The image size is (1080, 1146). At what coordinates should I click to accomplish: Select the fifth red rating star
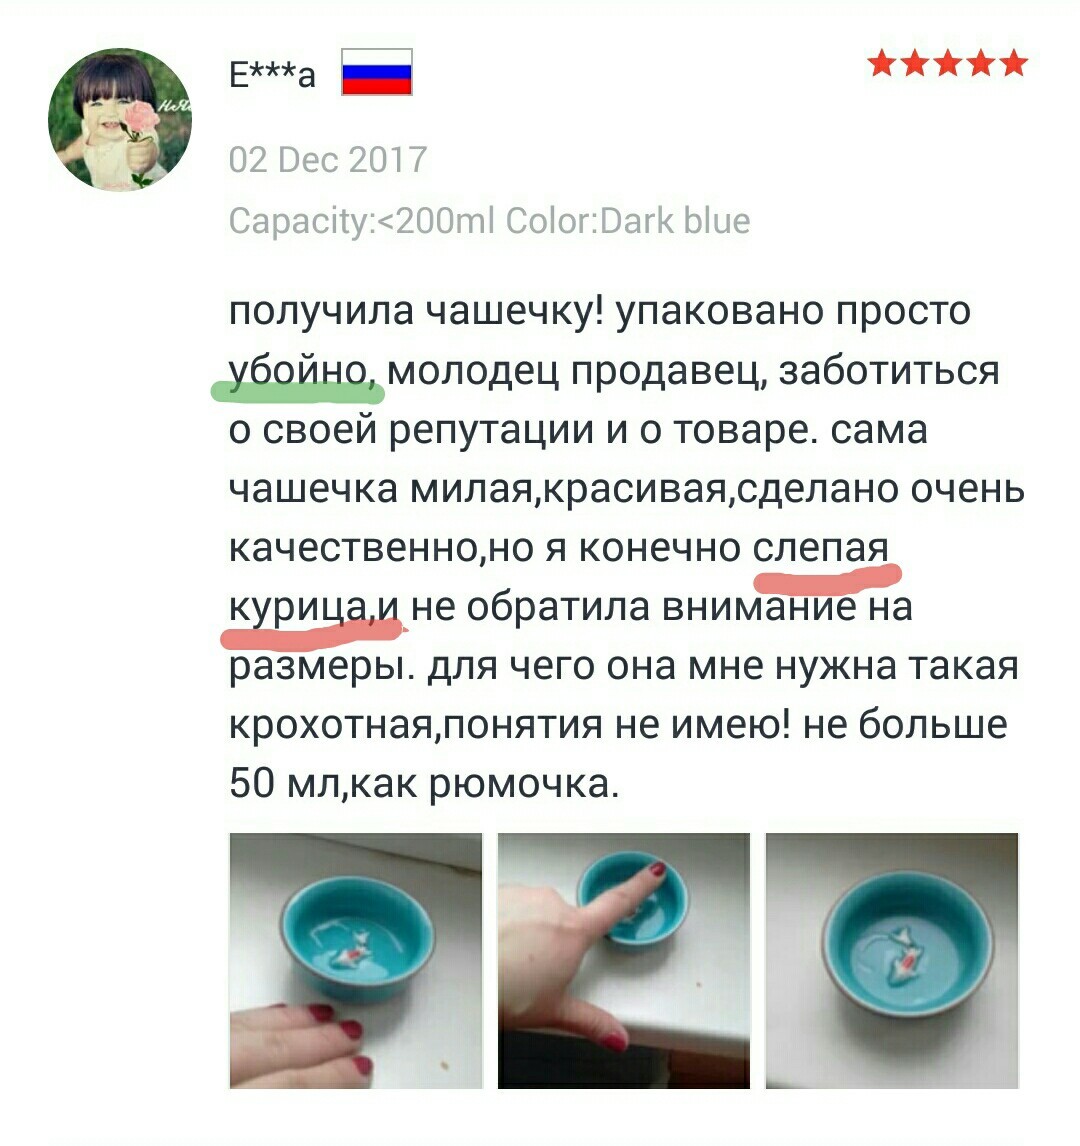click(1014, 64)
